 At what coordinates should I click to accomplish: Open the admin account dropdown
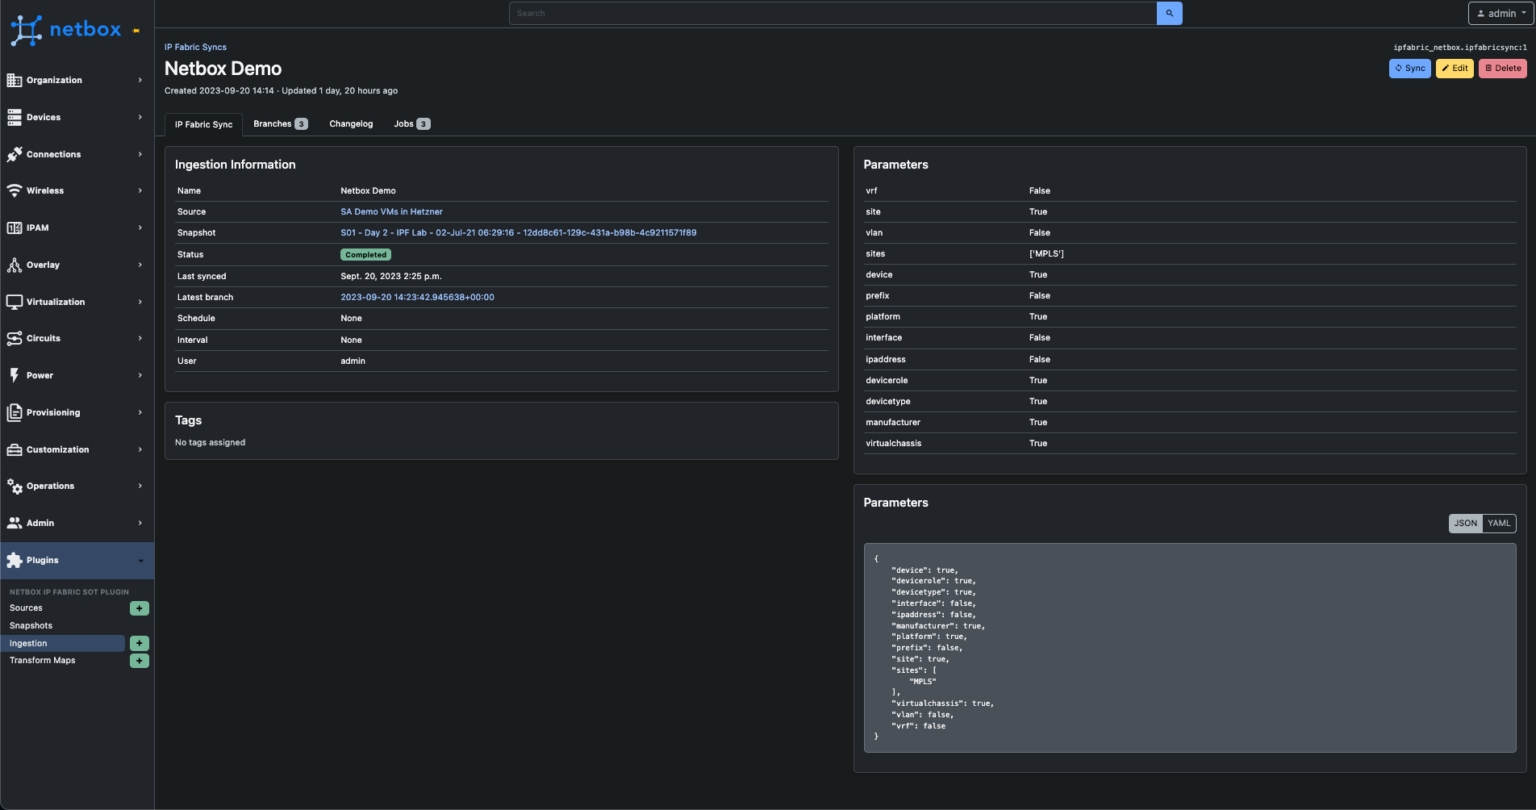click(1499, 13)
